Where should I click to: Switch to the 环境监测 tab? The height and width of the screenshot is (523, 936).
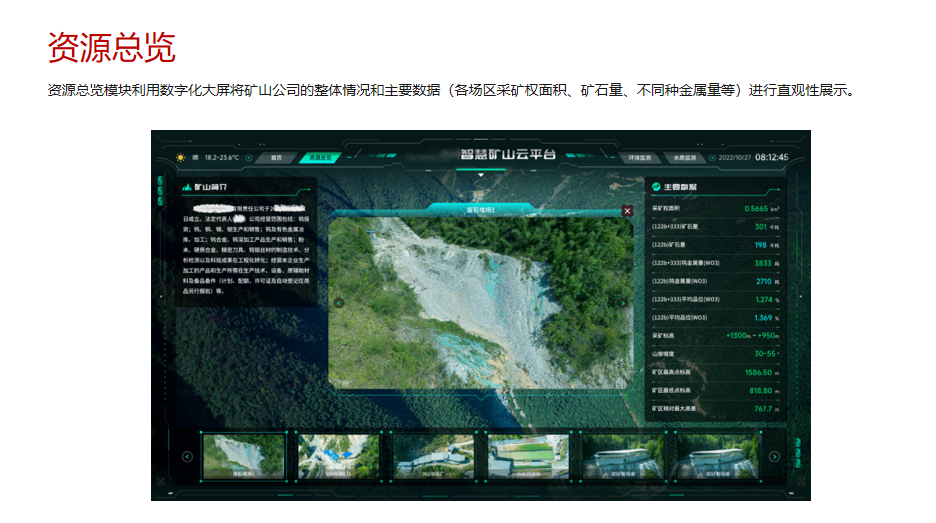pos(640,157)
